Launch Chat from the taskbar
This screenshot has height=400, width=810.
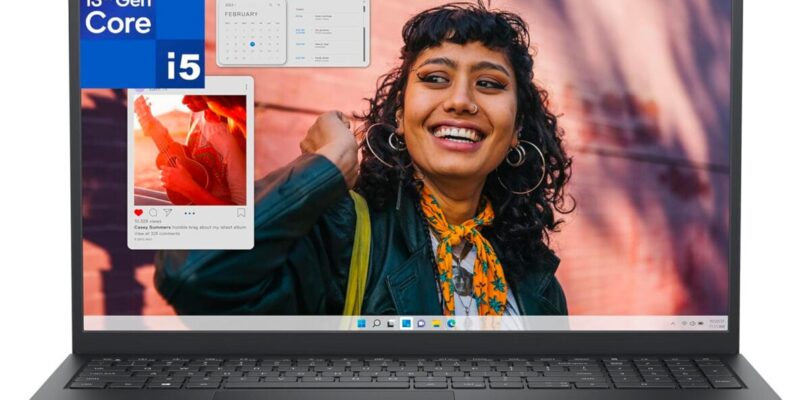coord(422,324)
